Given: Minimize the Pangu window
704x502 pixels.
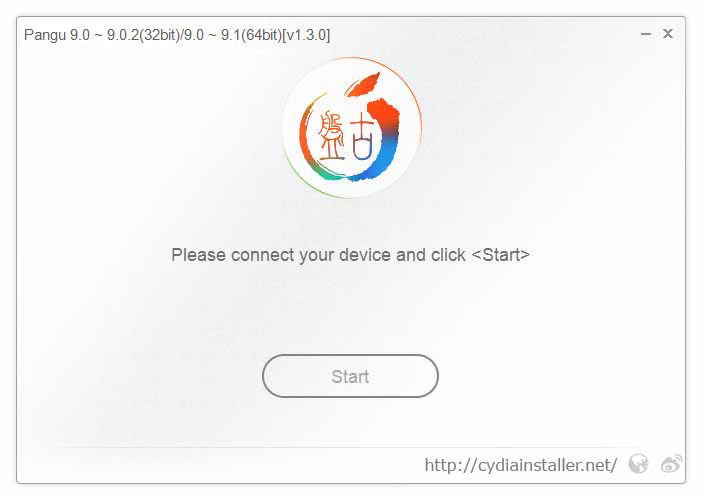Looking at the screenshot, I should click(646, 34).
